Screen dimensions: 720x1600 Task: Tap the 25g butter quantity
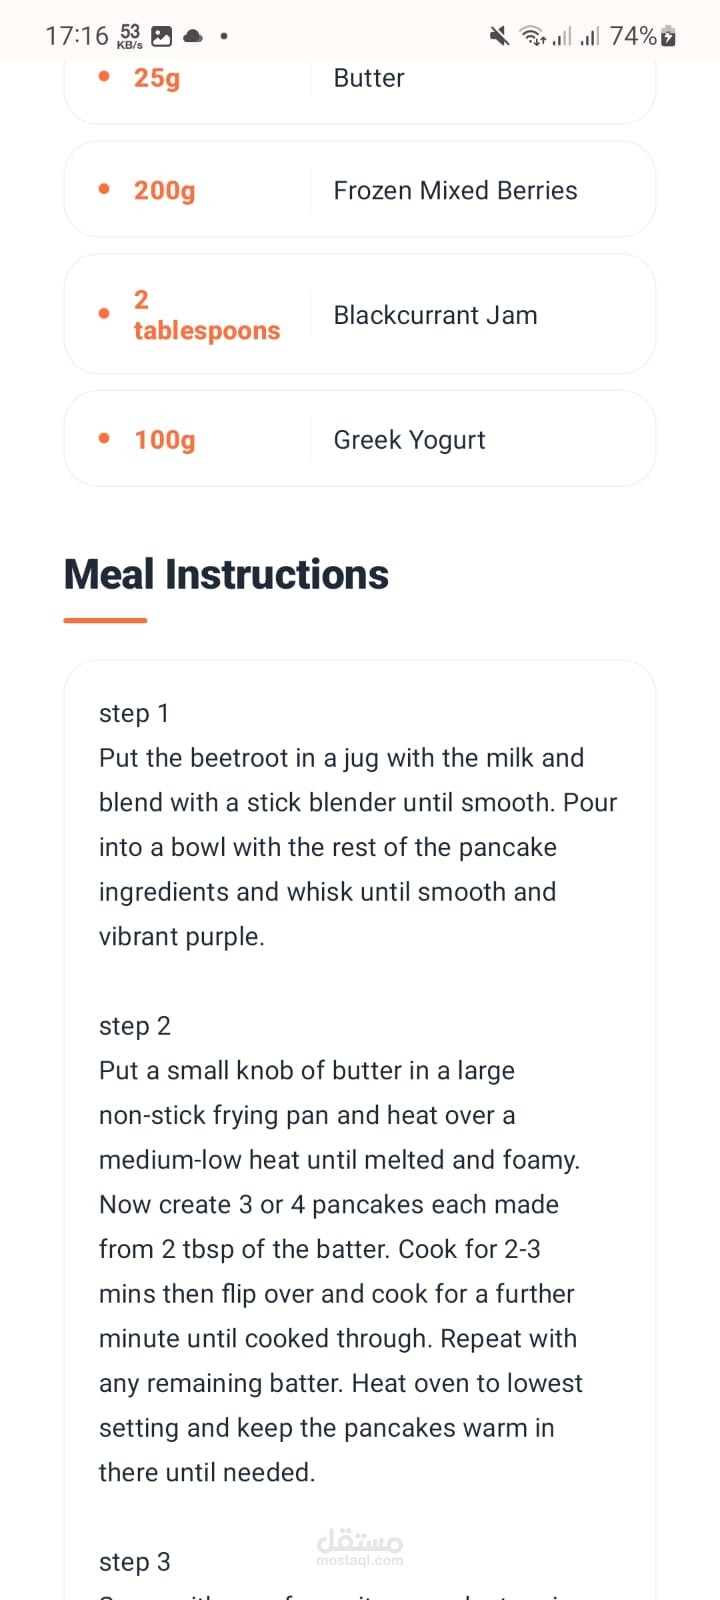(x=157, y=78)
